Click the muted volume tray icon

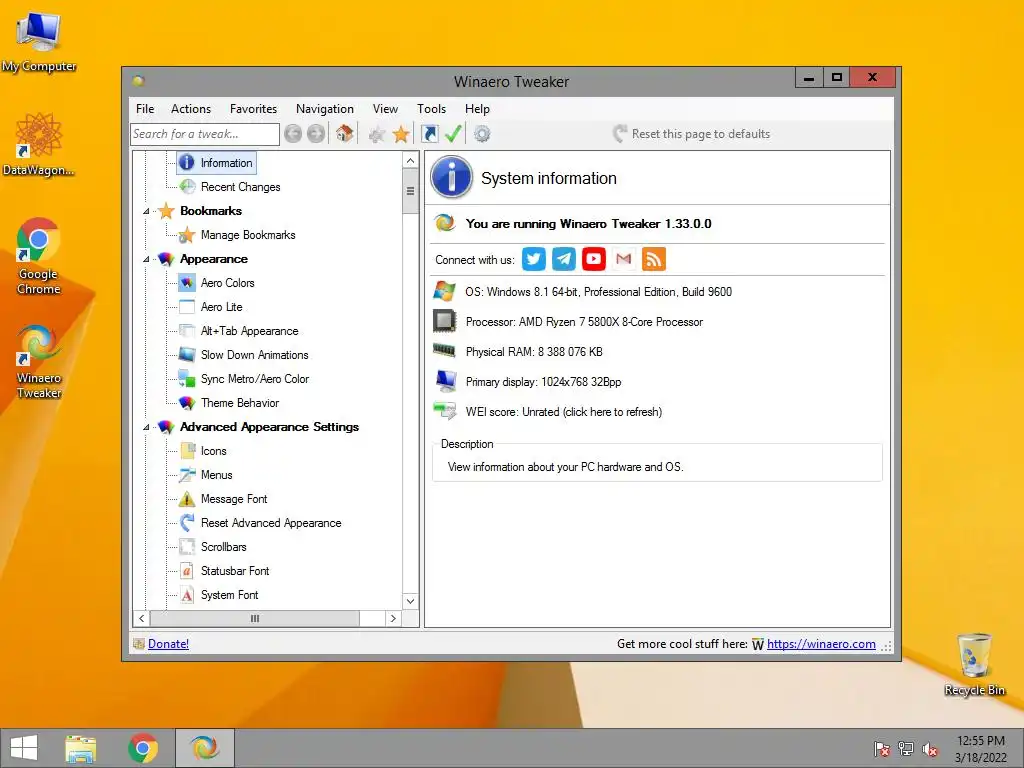point(930,750)
